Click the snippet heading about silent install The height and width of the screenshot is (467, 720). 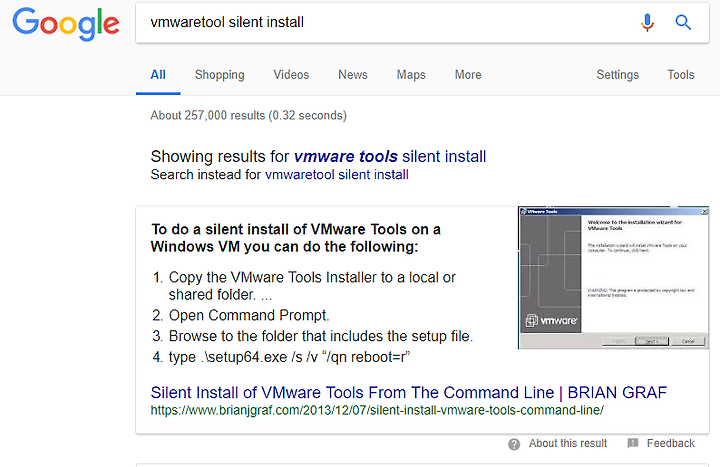[296, 238]
